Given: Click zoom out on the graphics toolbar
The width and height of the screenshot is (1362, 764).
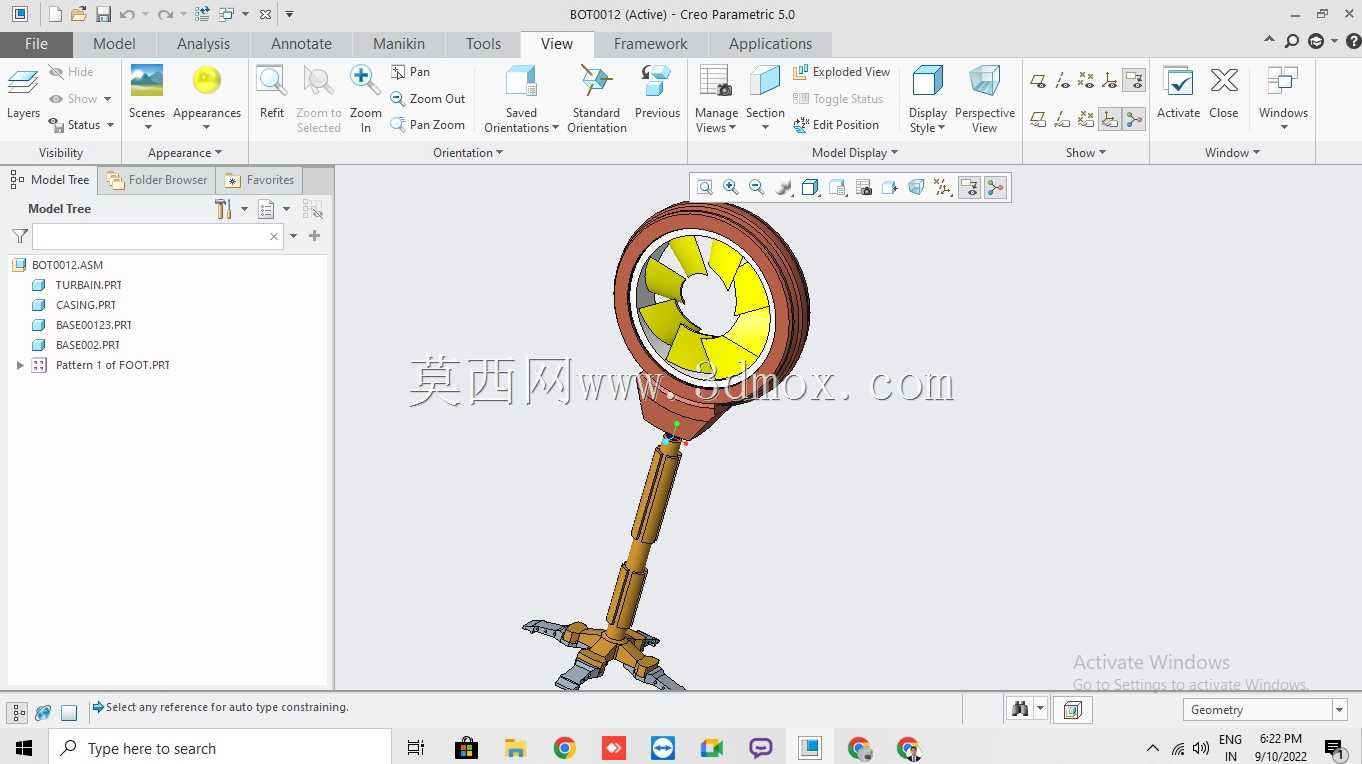Looking at the screenshot, I should tap(757, 187).
